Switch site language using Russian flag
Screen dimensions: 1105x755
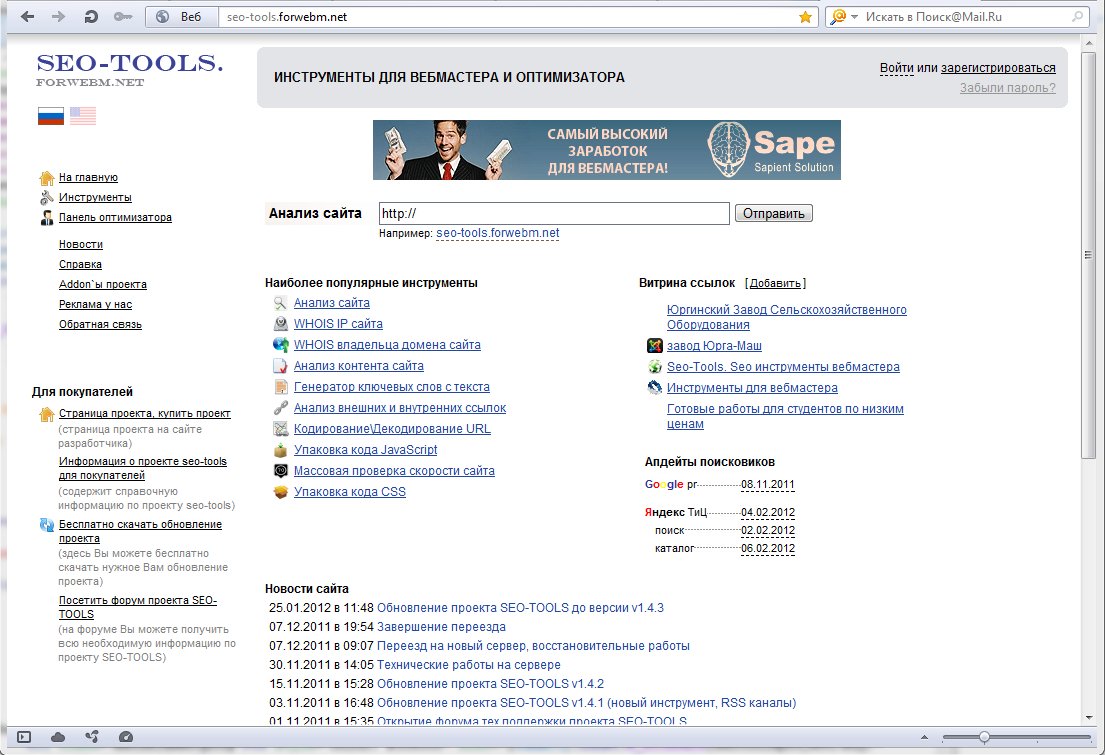pos(50,117)
